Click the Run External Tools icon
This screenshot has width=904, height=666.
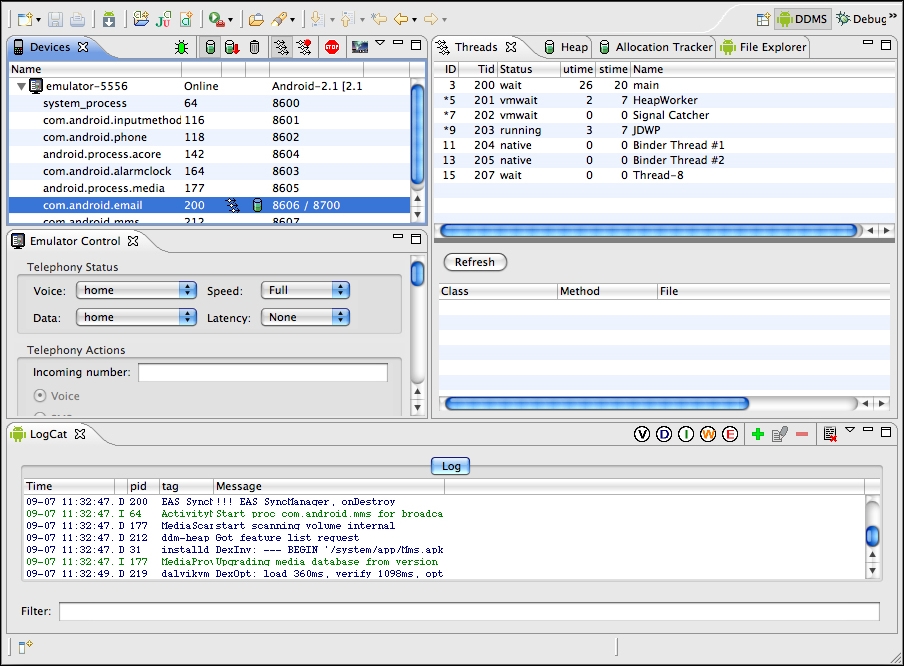217,20
